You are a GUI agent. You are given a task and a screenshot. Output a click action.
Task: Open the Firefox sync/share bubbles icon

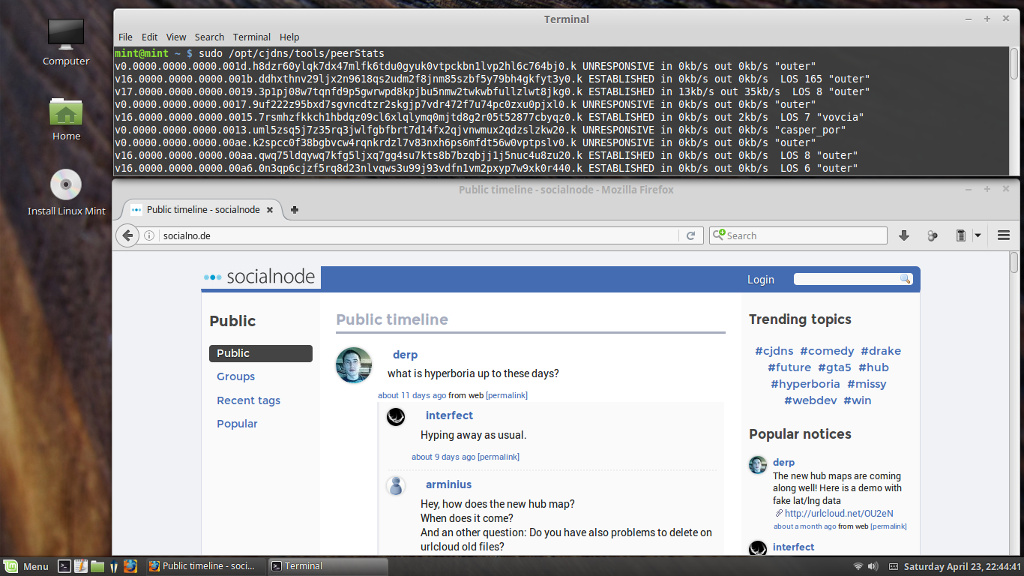(932, 236)
